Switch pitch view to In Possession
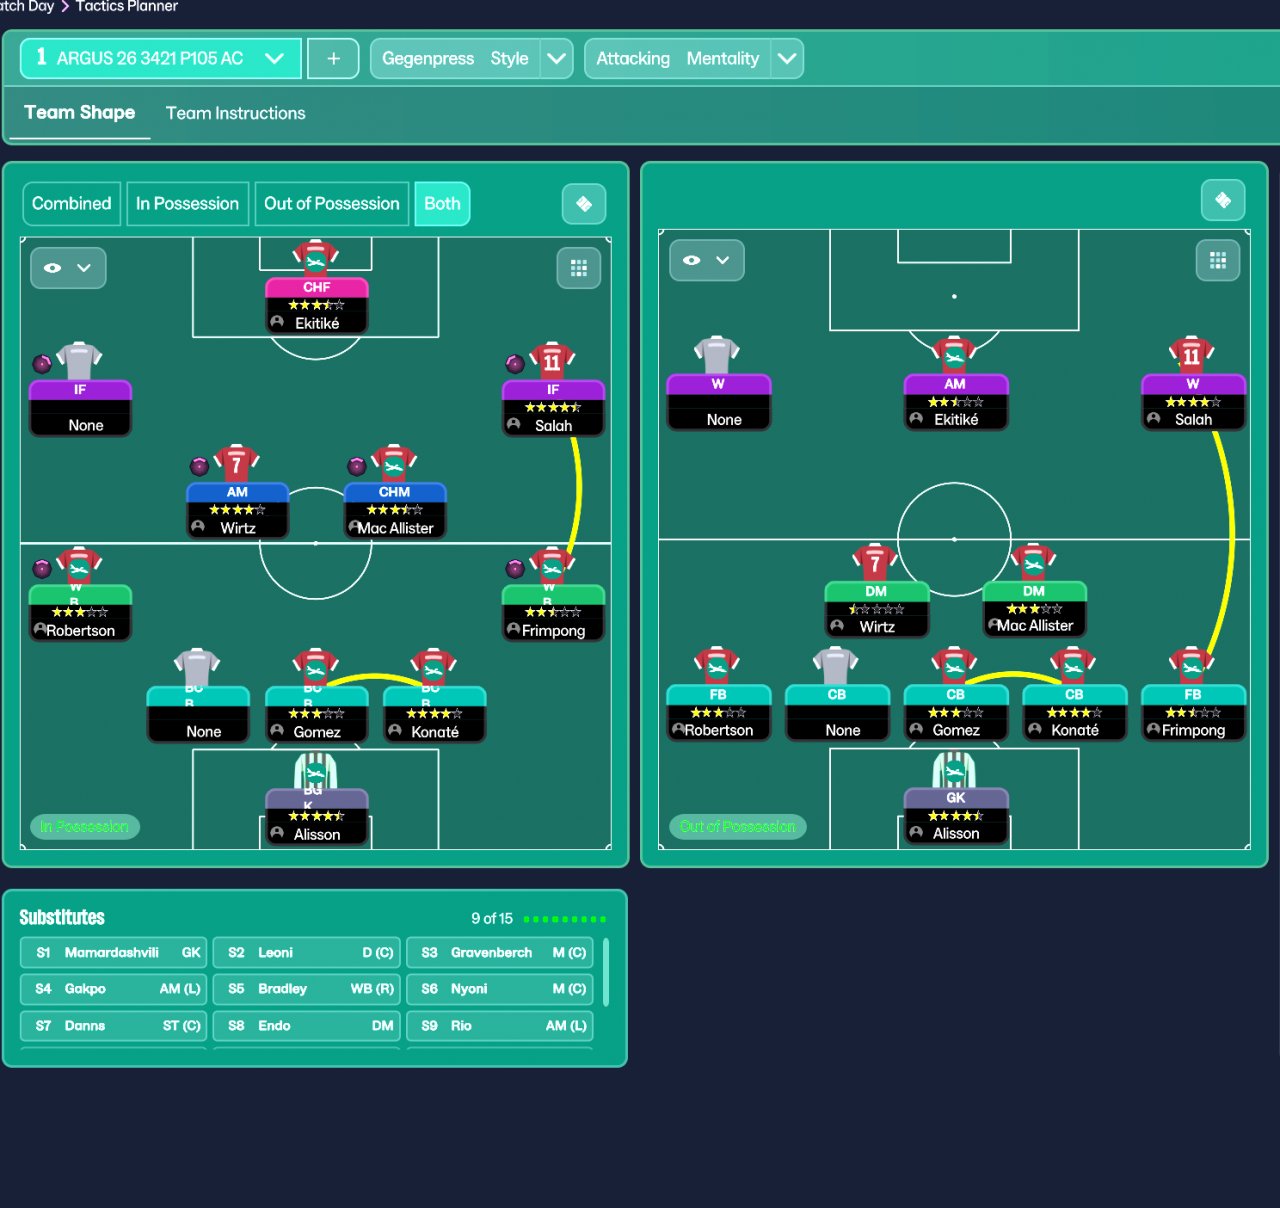Image resolution: width=1280 pixels, height=1208 pixels. (187, 204)
